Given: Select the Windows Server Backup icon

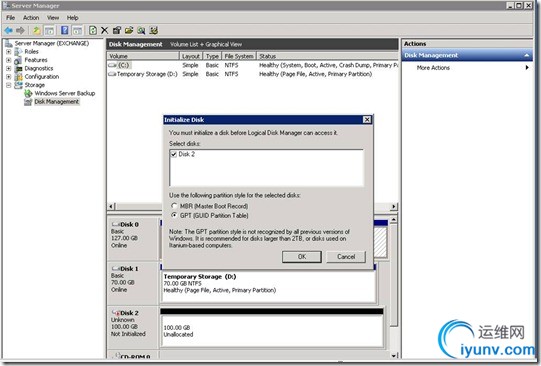Looking at the screenshot, I should pos(28,93).
